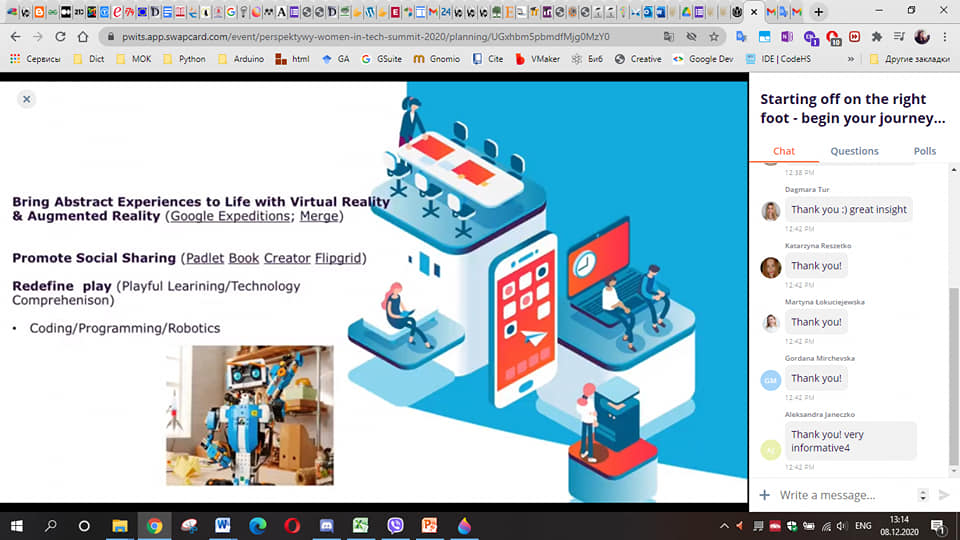This screenshot has width=960, height=540.
Task: Click the send message arrow icon
Action: (x=944, y=495)
